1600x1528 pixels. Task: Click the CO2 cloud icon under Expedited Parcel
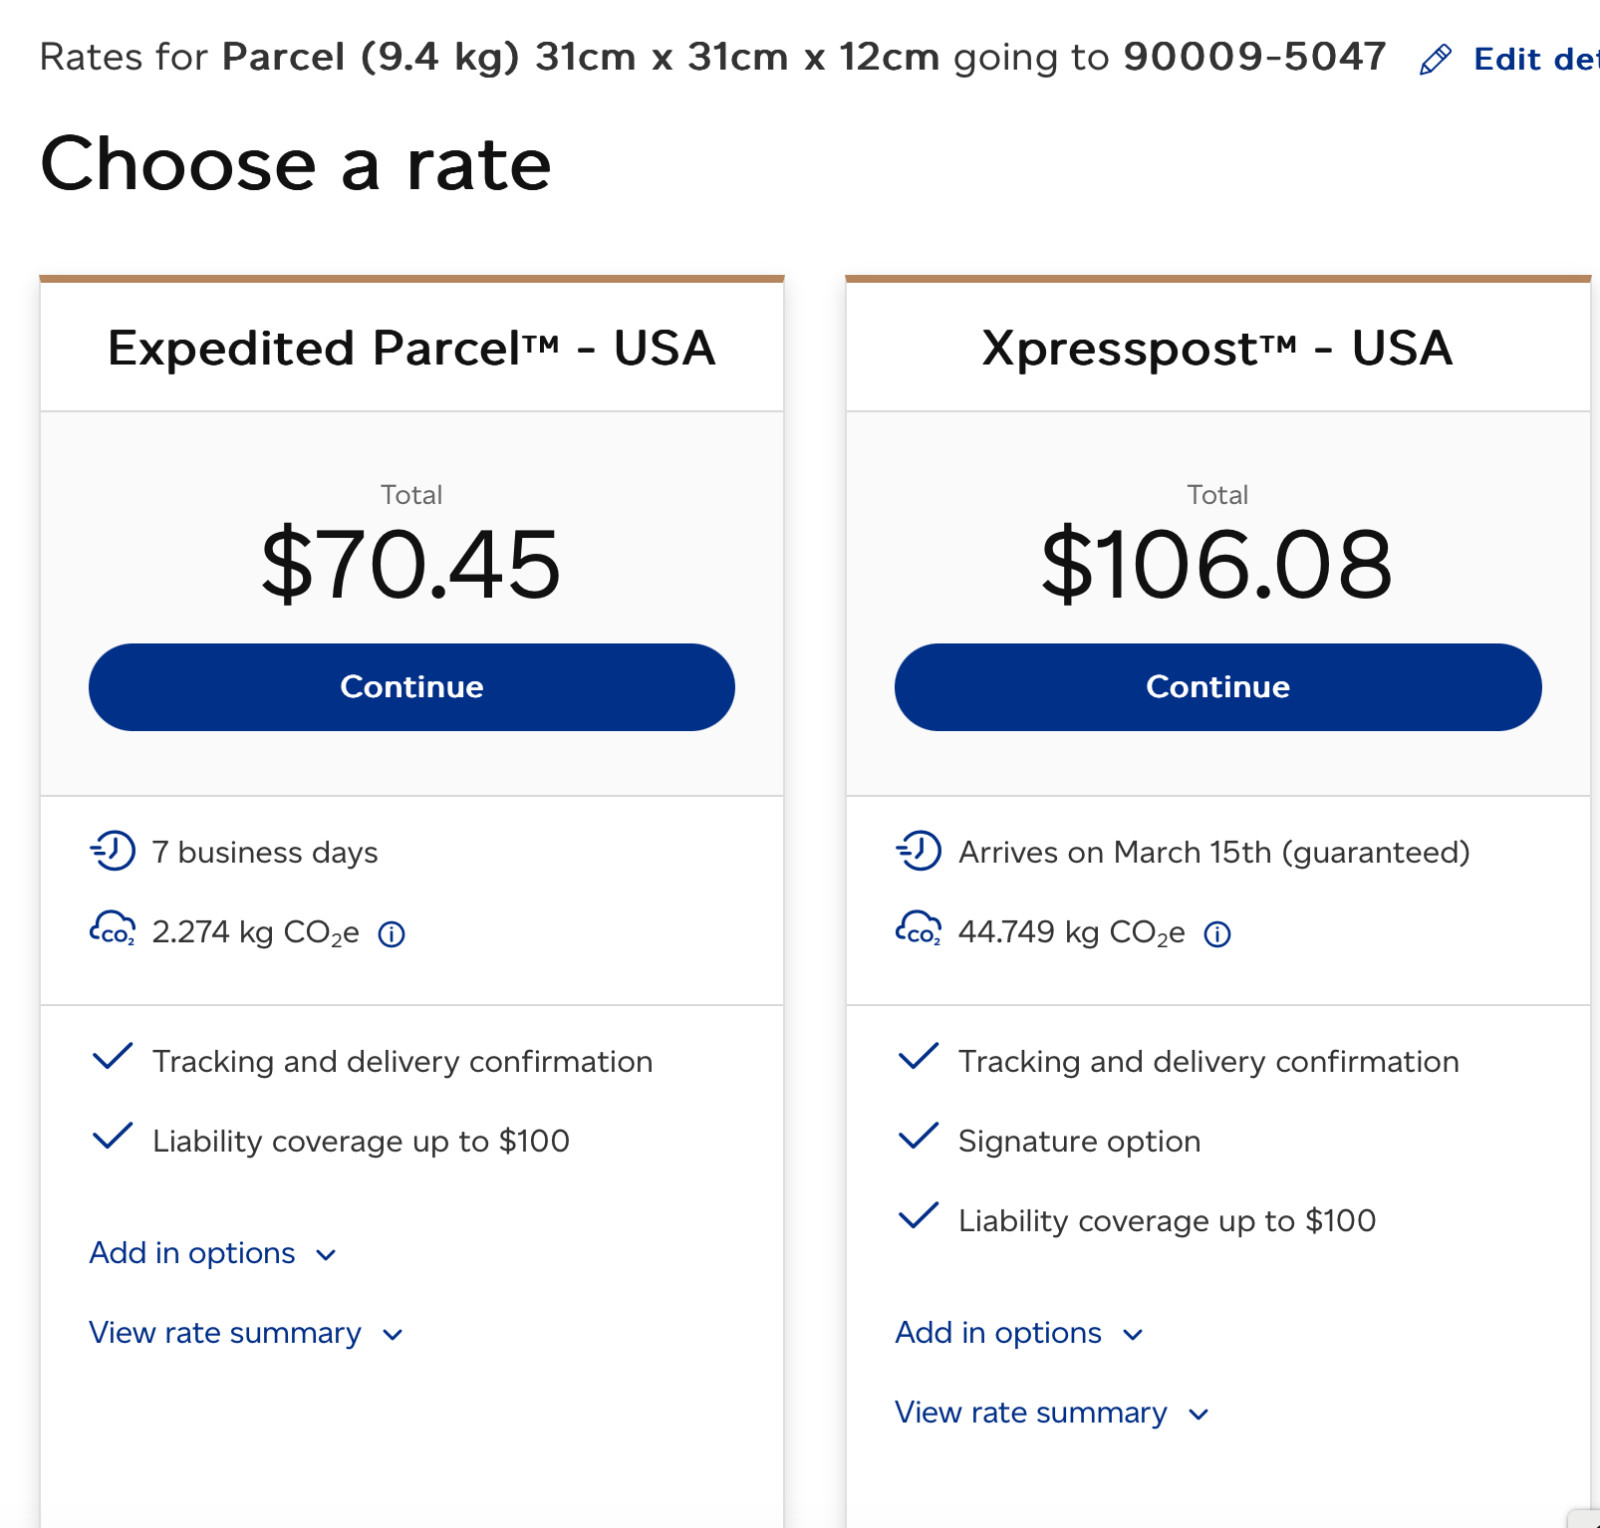click(x=113, y=929)
